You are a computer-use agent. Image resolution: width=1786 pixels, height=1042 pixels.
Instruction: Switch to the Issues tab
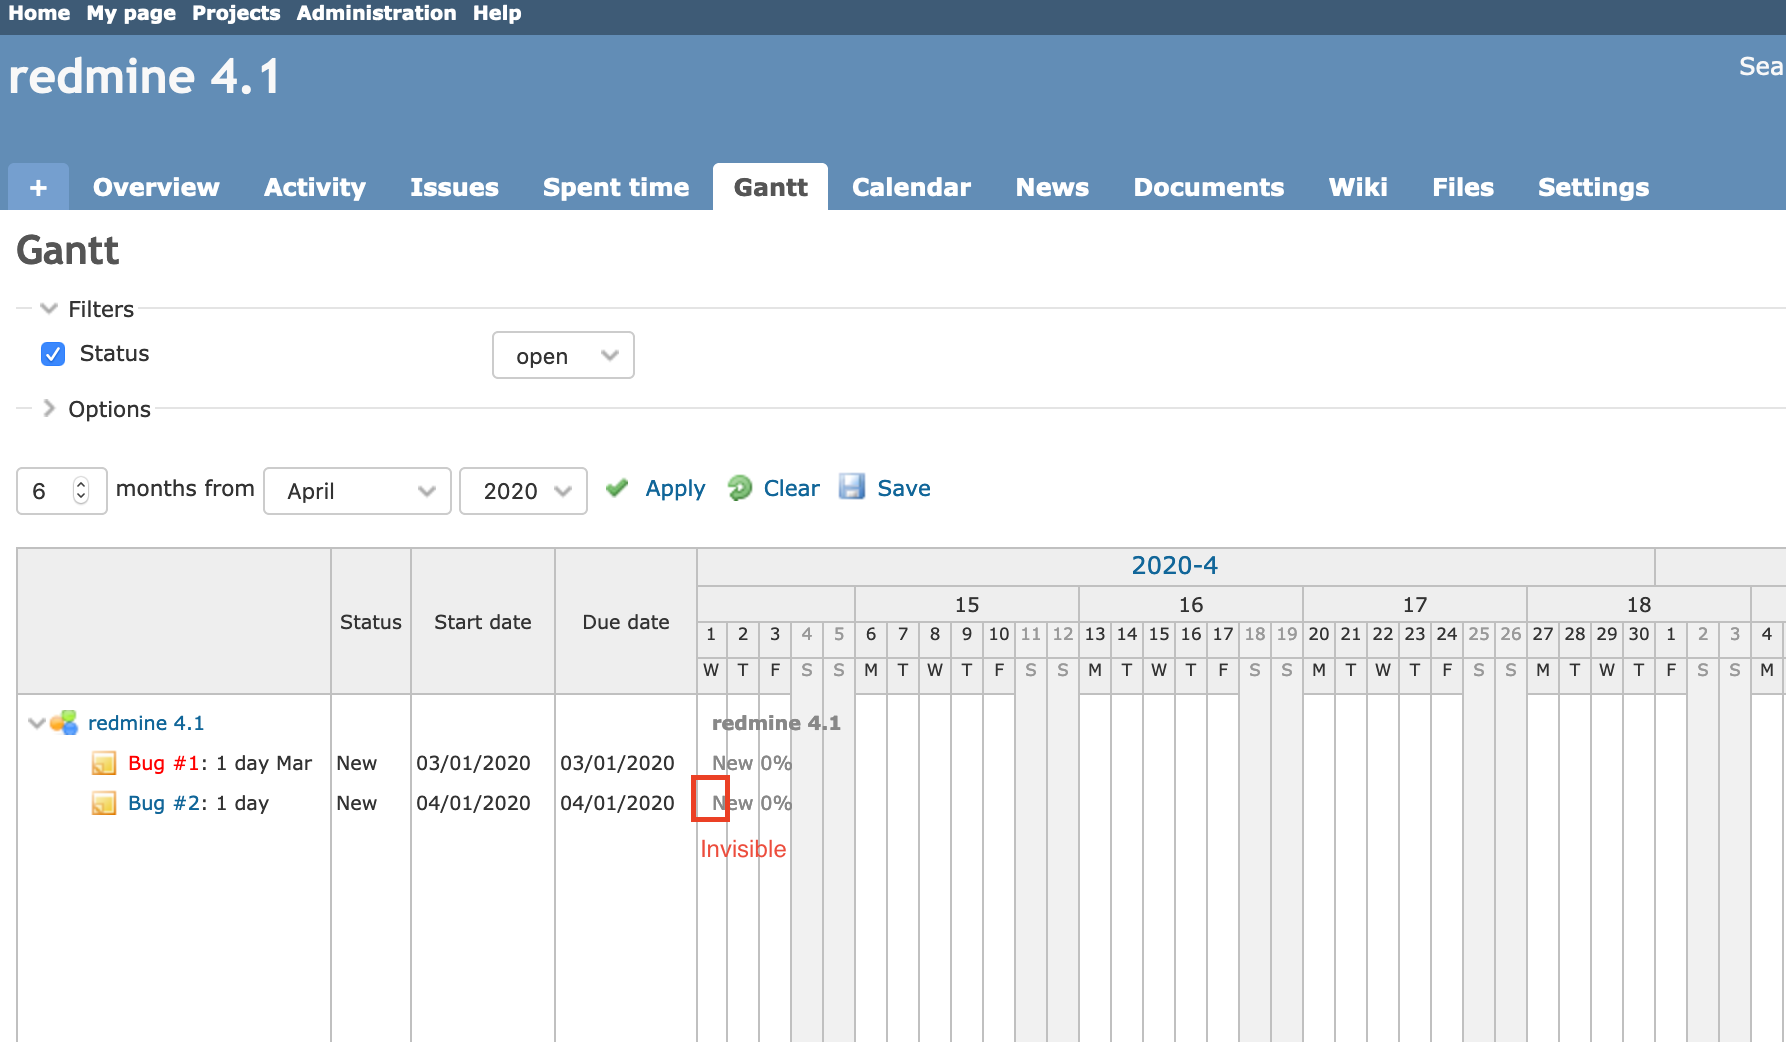click(454, 187)
